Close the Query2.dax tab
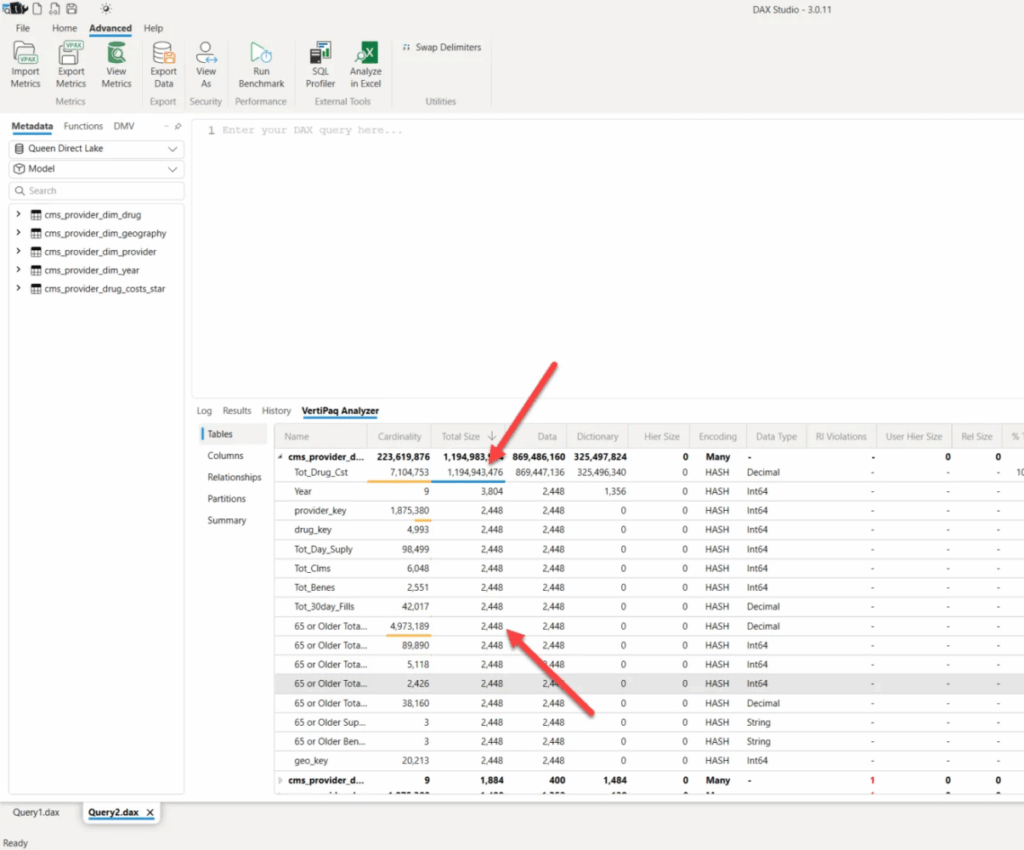1024x850 pixels. pyautogui.click(x=150, y=813)
